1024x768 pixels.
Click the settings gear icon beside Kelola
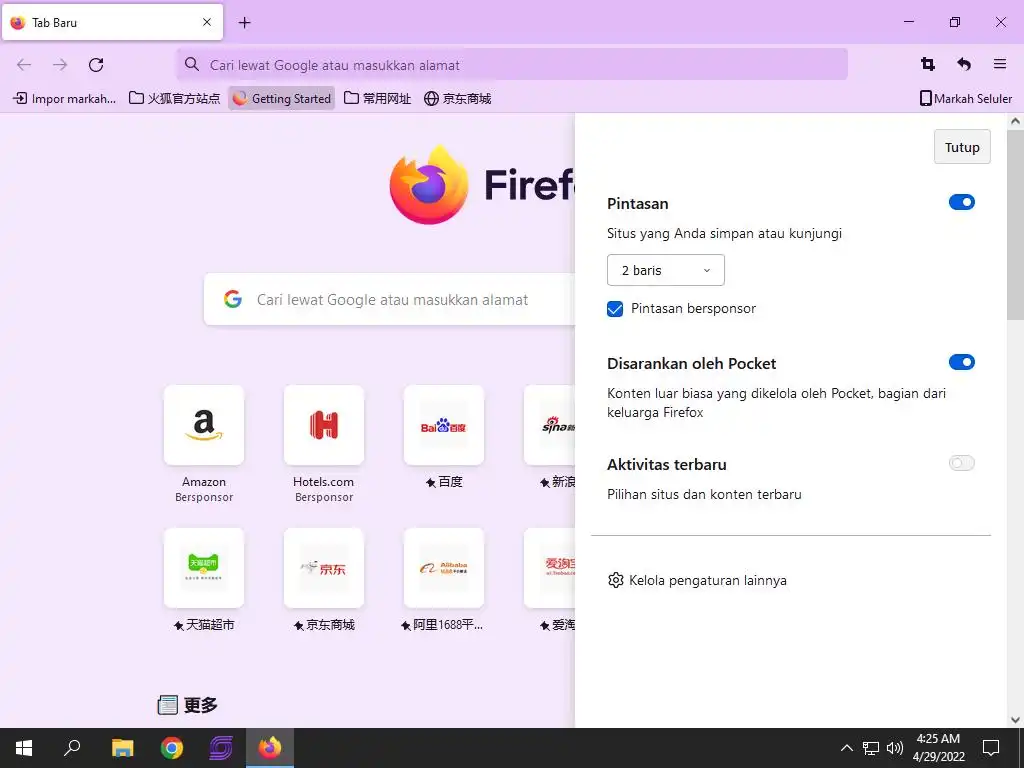(x=615, y=580)
